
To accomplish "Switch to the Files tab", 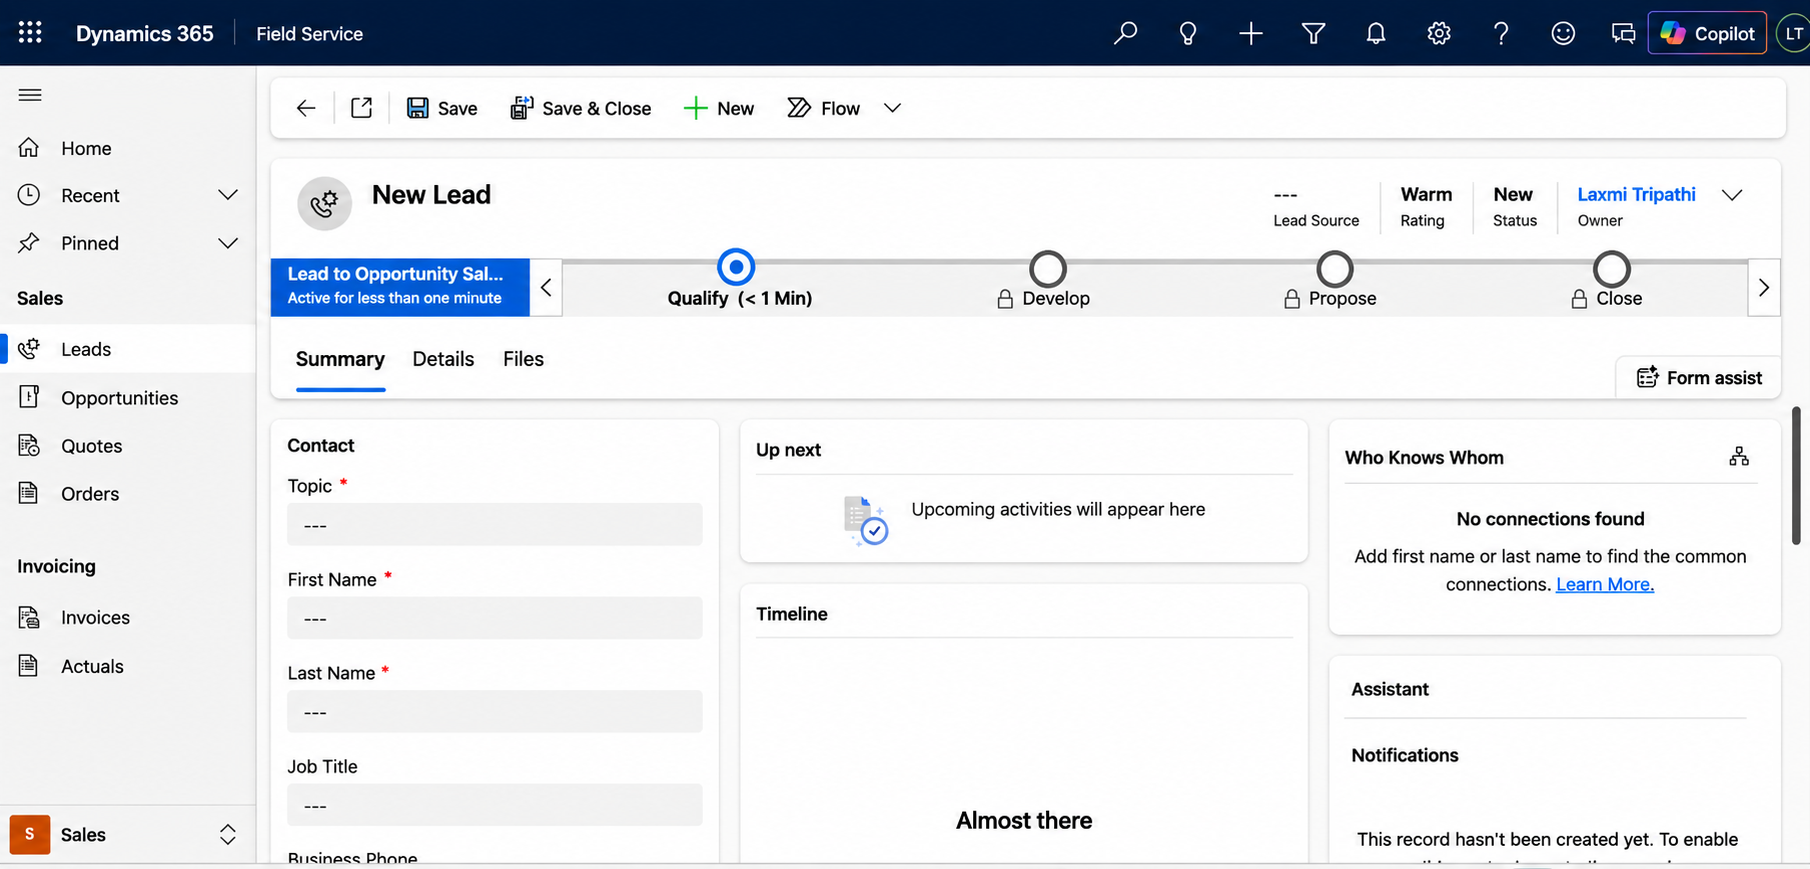I will click(523, 359).
